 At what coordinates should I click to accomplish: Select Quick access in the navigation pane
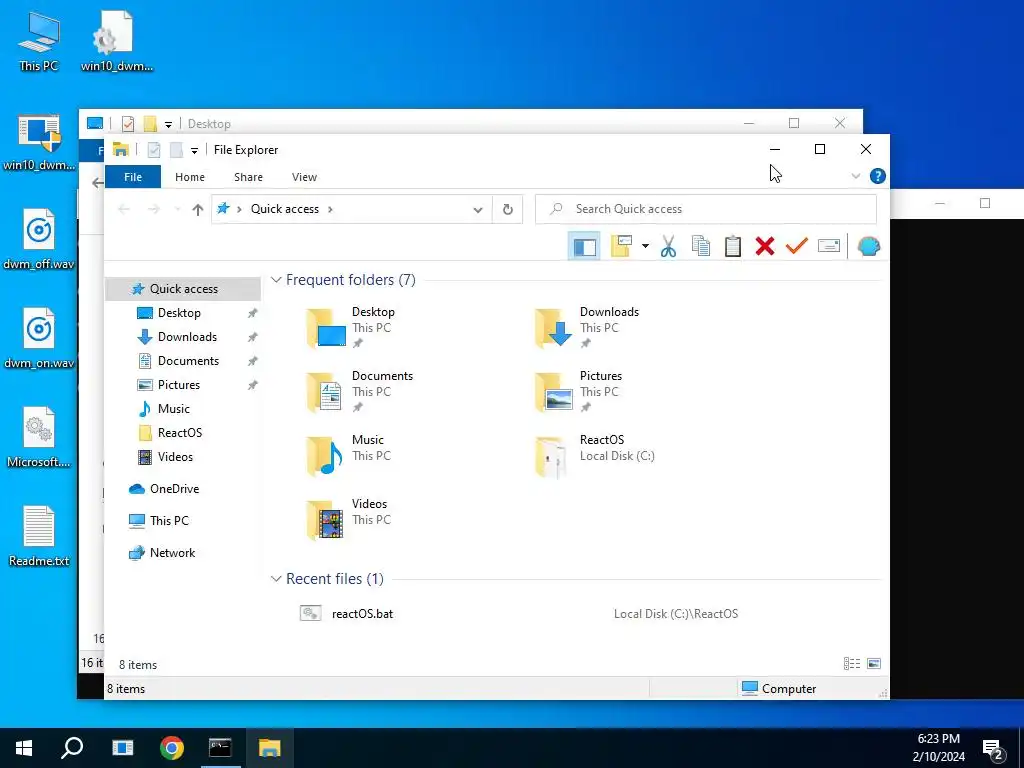click(x=184, y=289)
